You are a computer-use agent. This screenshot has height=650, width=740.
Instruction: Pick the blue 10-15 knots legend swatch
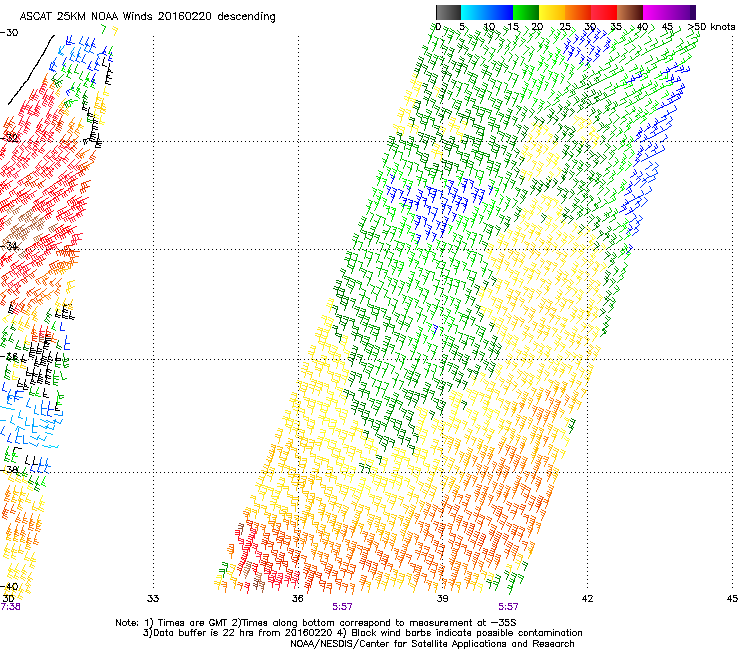click(x=500, y=12)
